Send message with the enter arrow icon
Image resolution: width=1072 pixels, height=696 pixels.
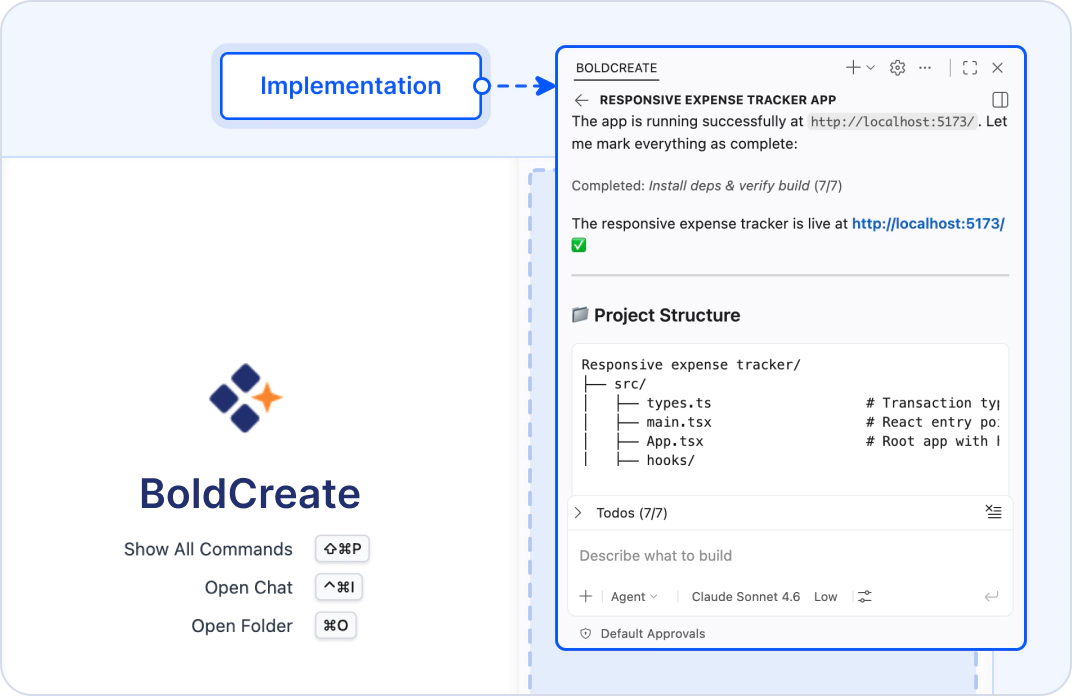pyautogui.click(x=991, y=596)
